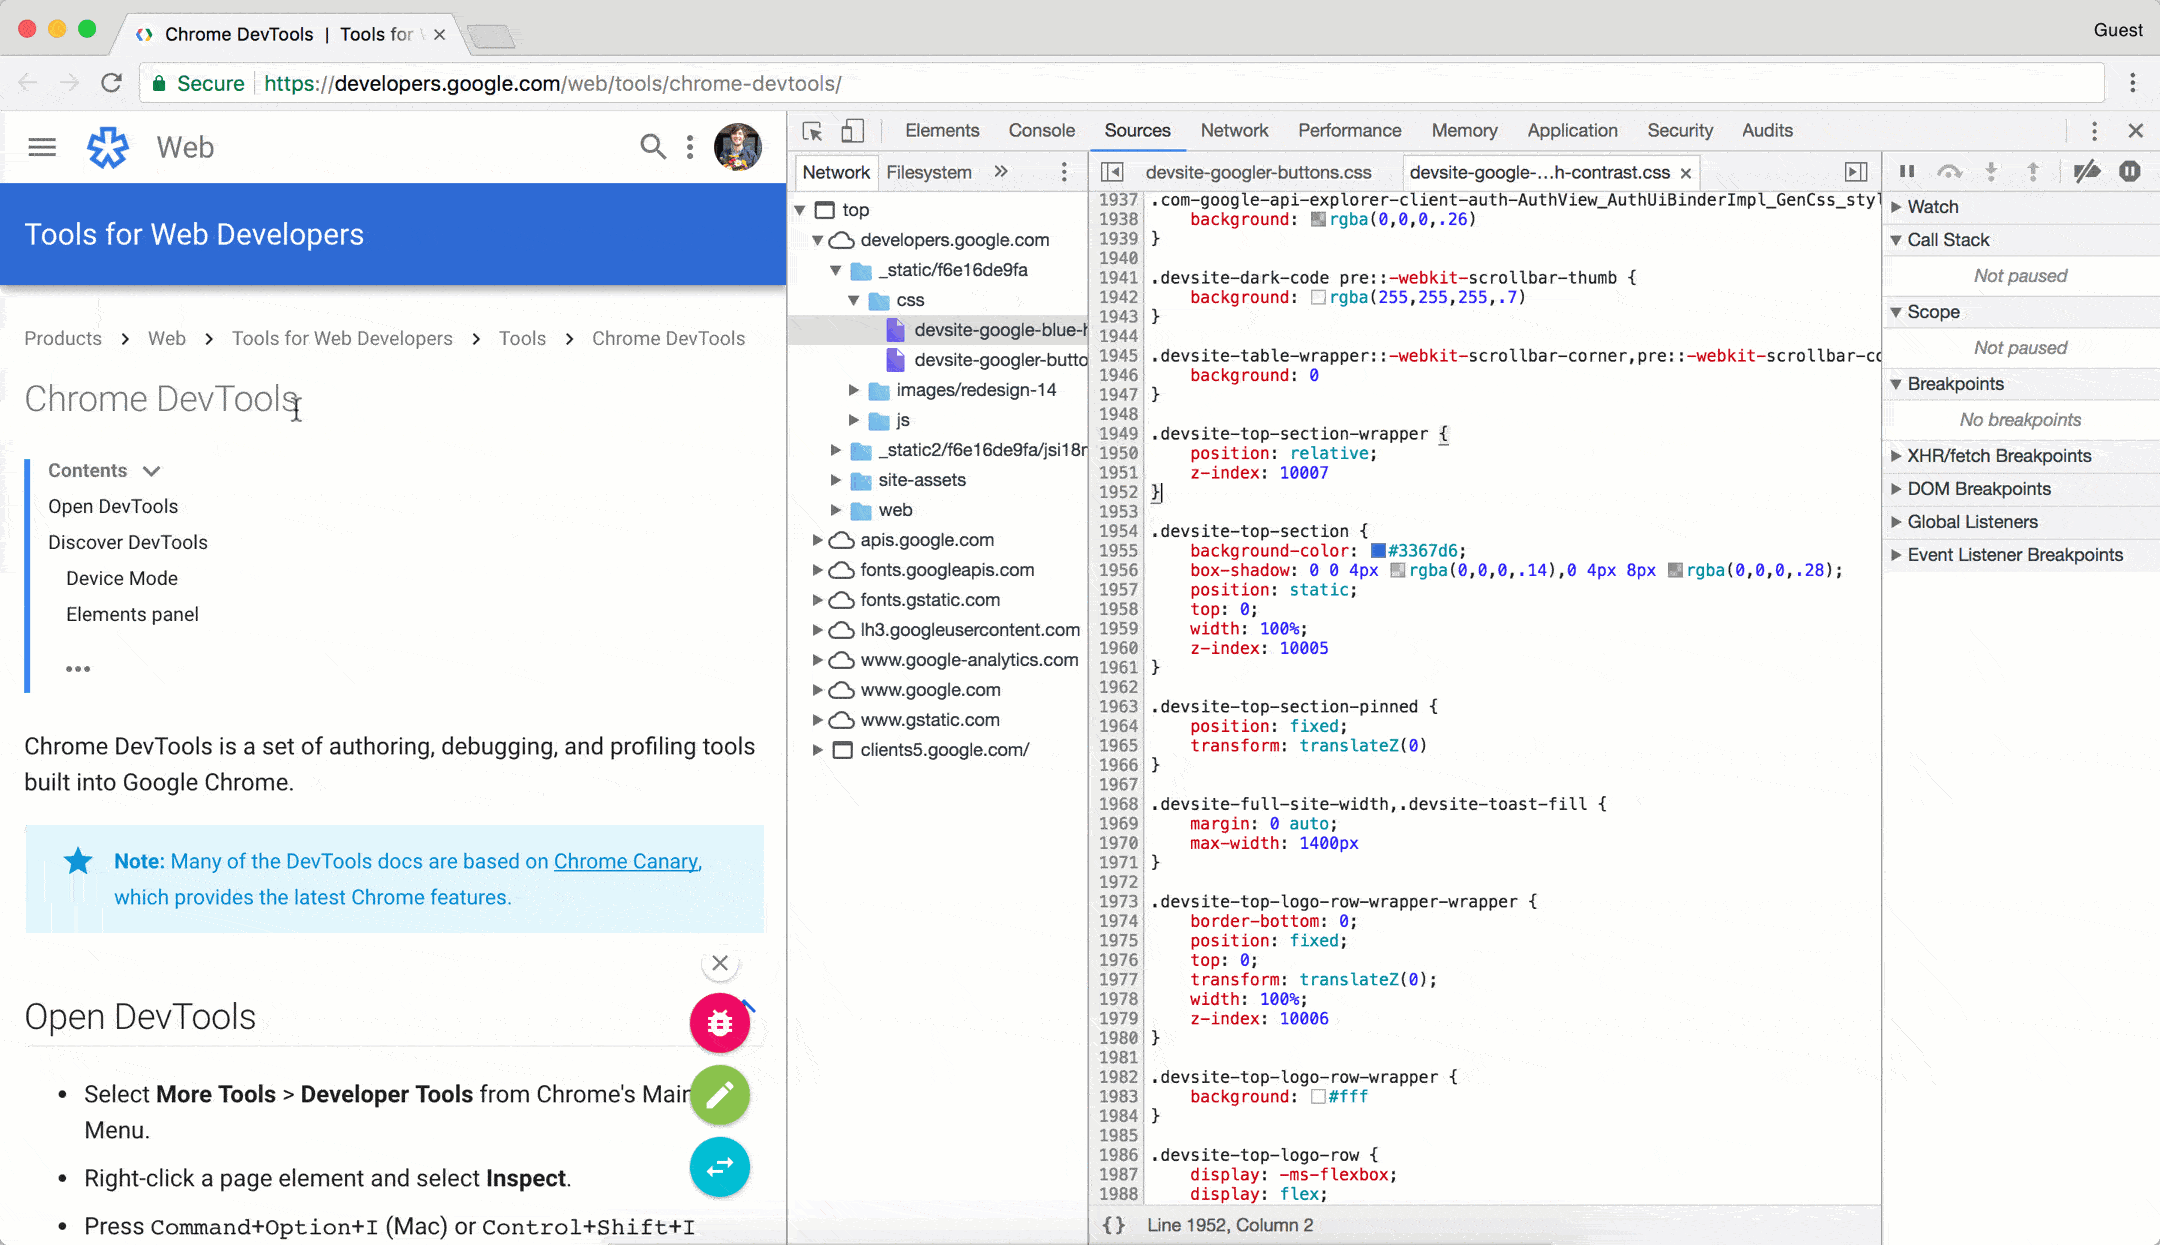The height and width of the screenshot is (1245, 2160).
Task: Click the line number input field
Action: (x=1228, y=1224)
